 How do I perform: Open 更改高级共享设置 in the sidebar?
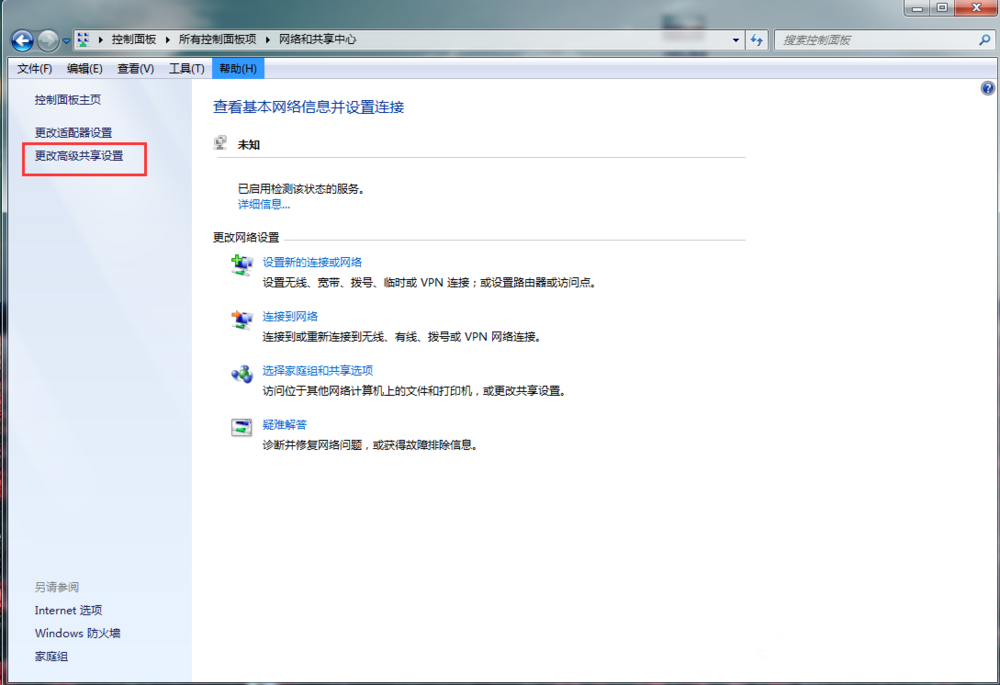click(79, 156)
